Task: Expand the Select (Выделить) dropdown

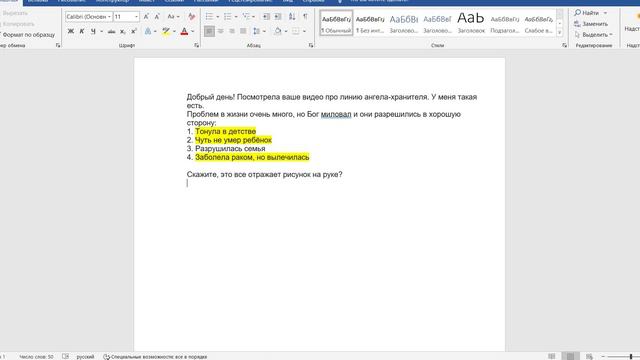Action: [611, 35]
